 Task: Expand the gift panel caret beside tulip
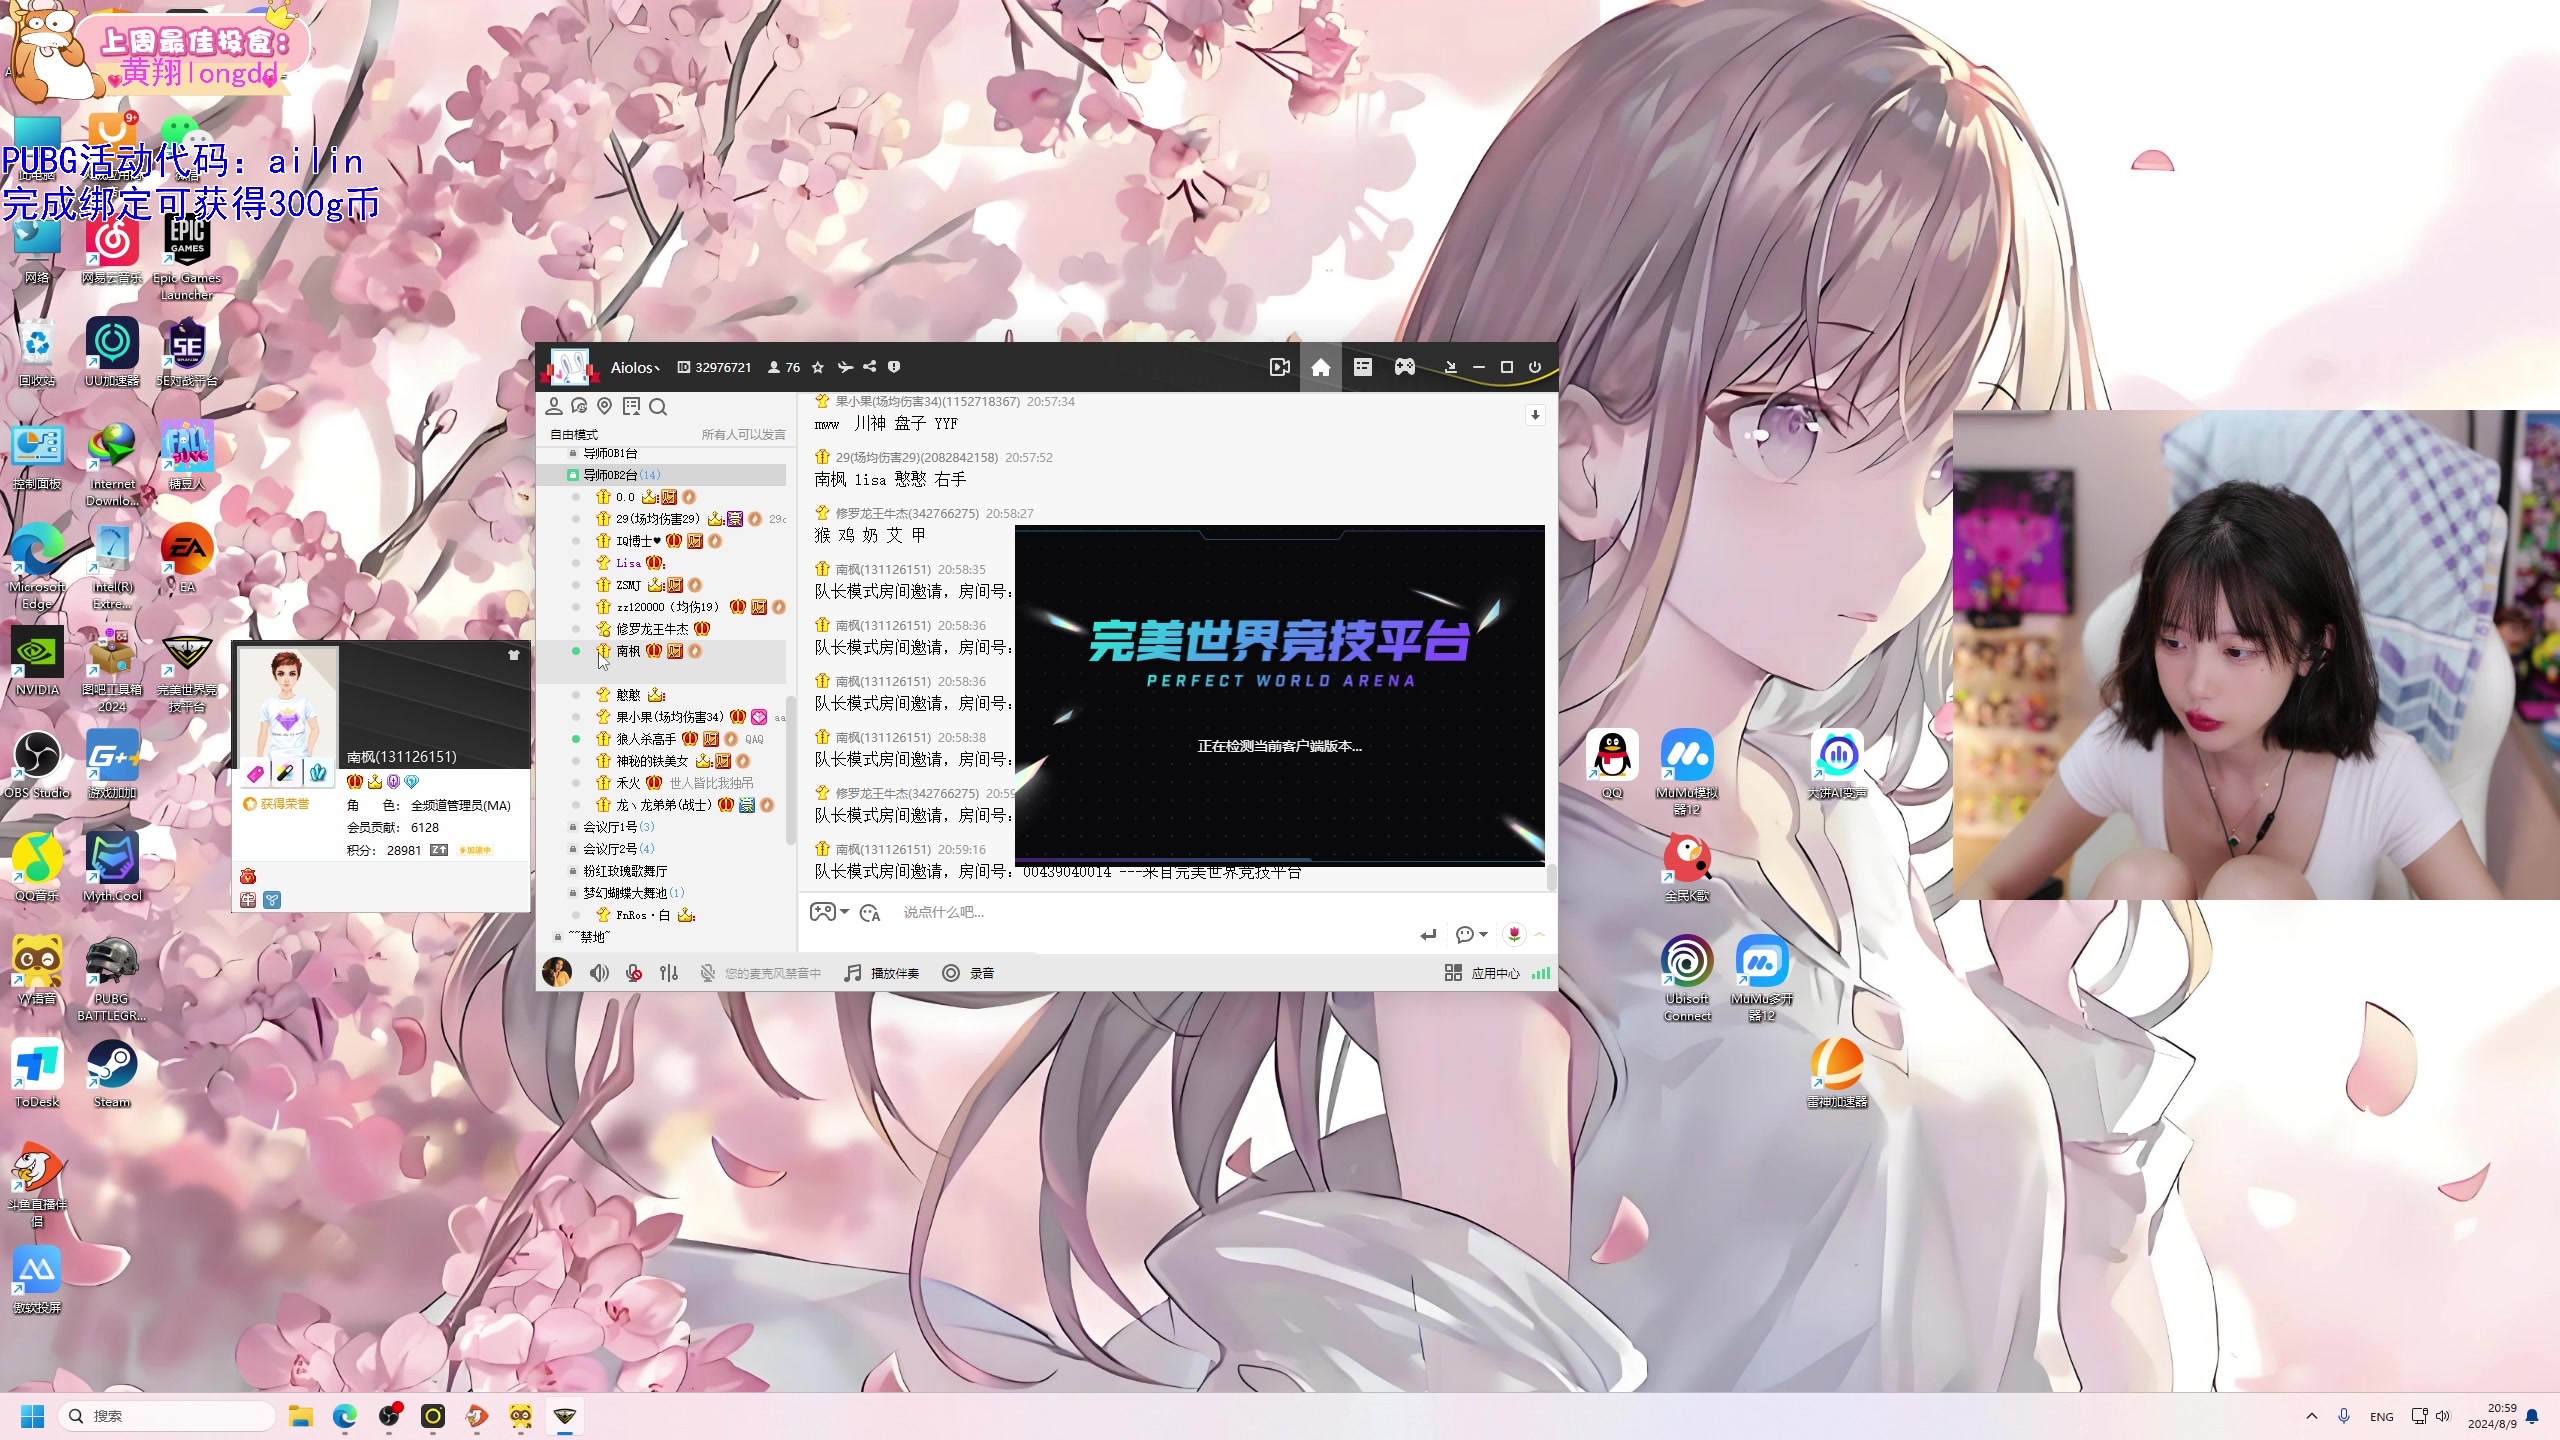(1540, 934)
